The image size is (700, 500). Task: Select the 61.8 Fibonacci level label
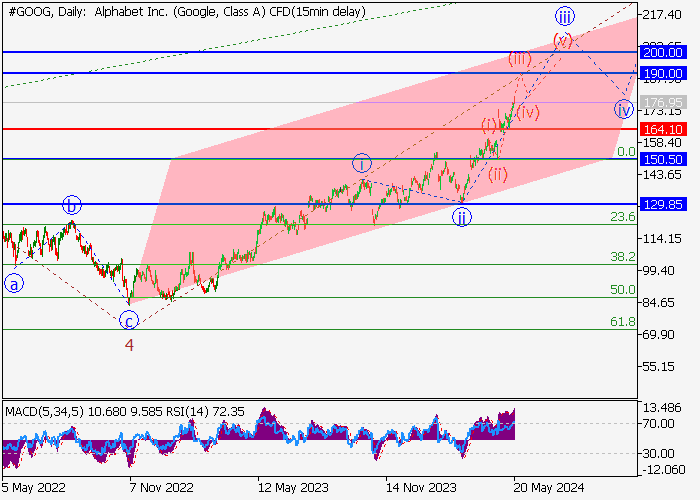(x=623, y=322)
